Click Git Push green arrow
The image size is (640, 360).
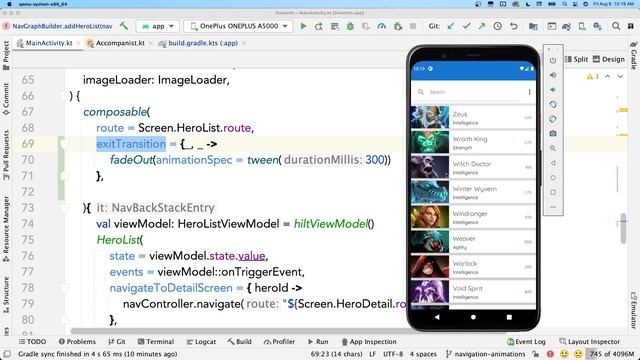pyautogui.click(x=482, y=26)
